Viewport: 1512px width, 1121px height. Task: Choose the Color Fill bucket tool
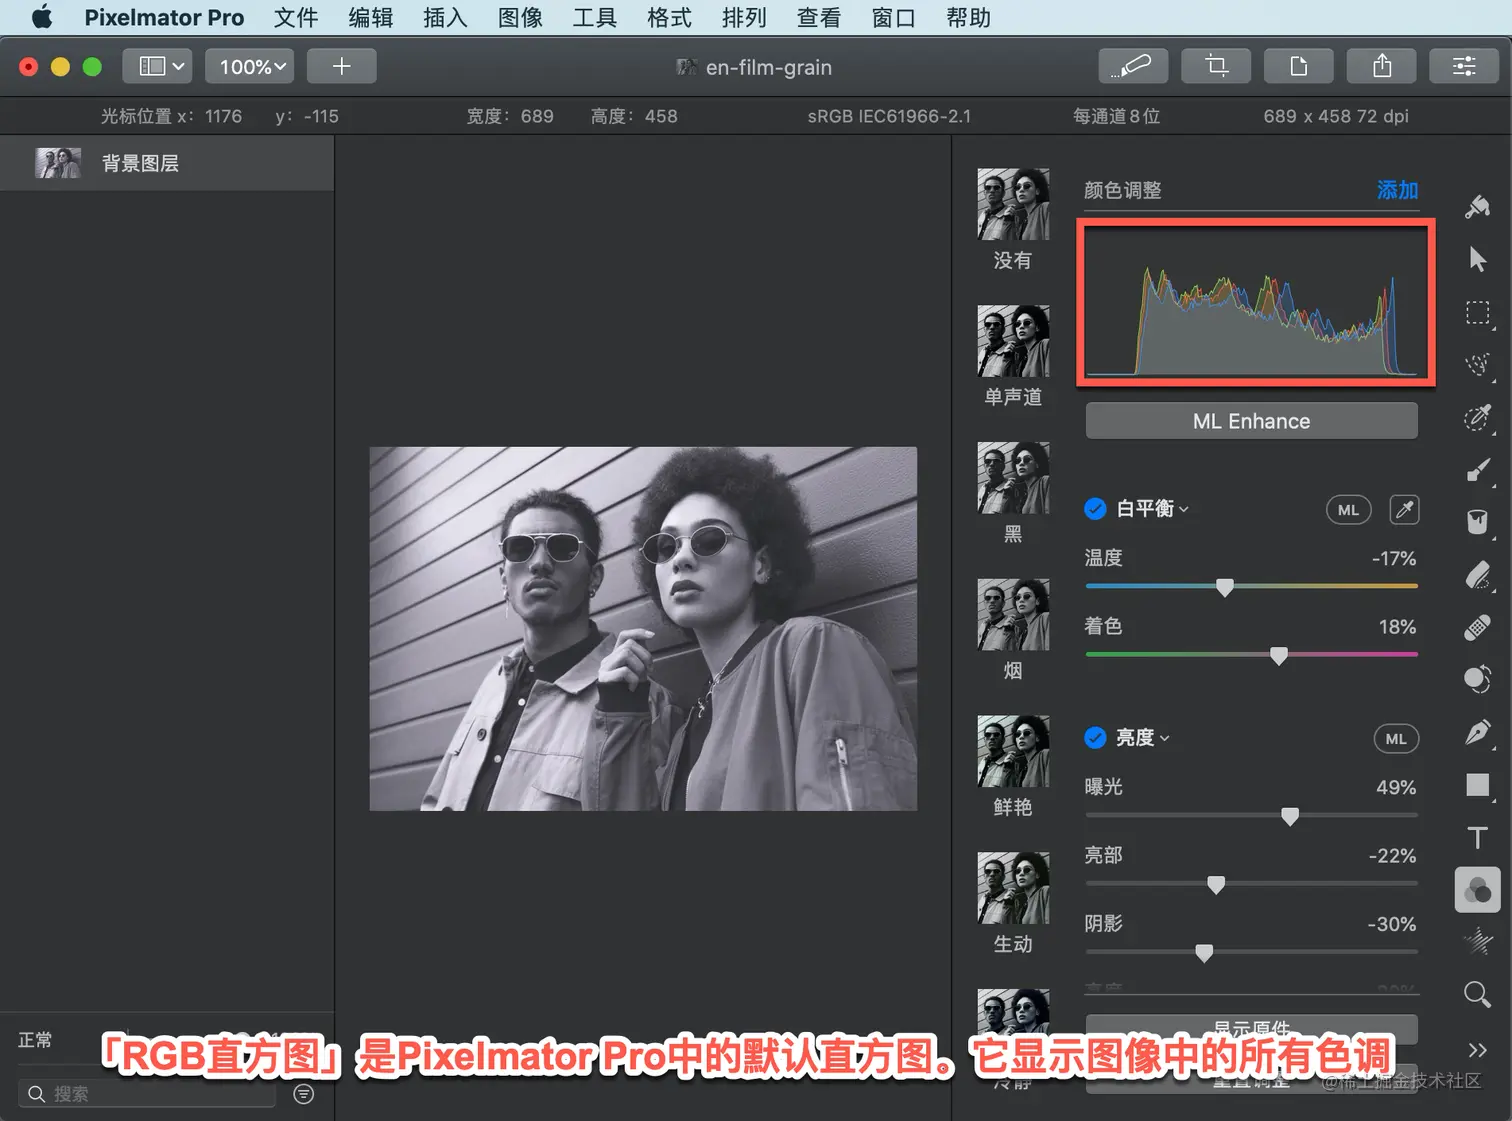(1477, 522)
